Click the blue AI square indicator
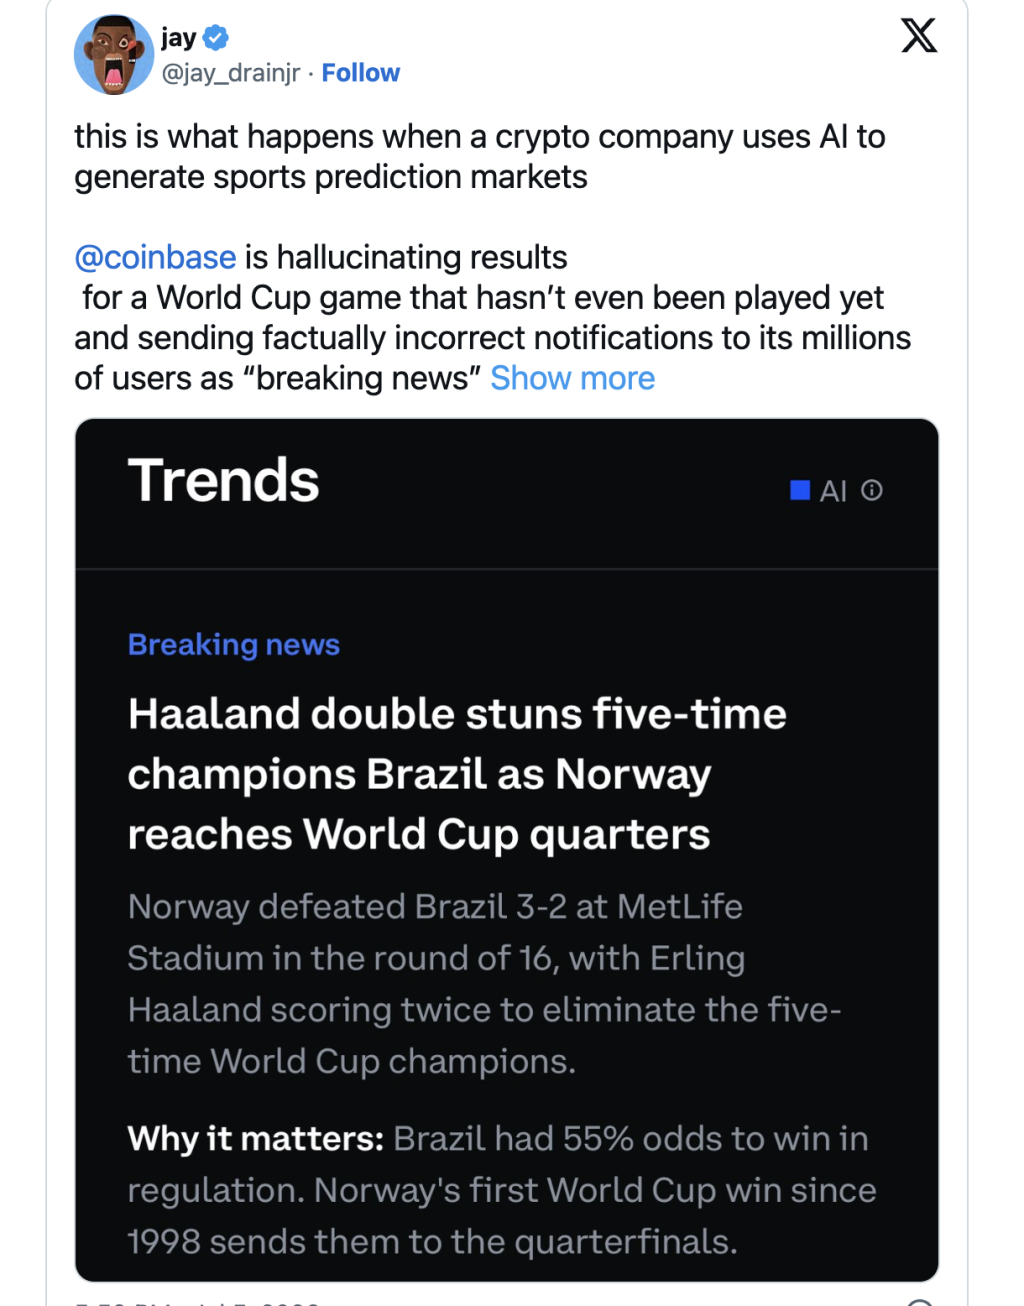 (x=800, y=490)
